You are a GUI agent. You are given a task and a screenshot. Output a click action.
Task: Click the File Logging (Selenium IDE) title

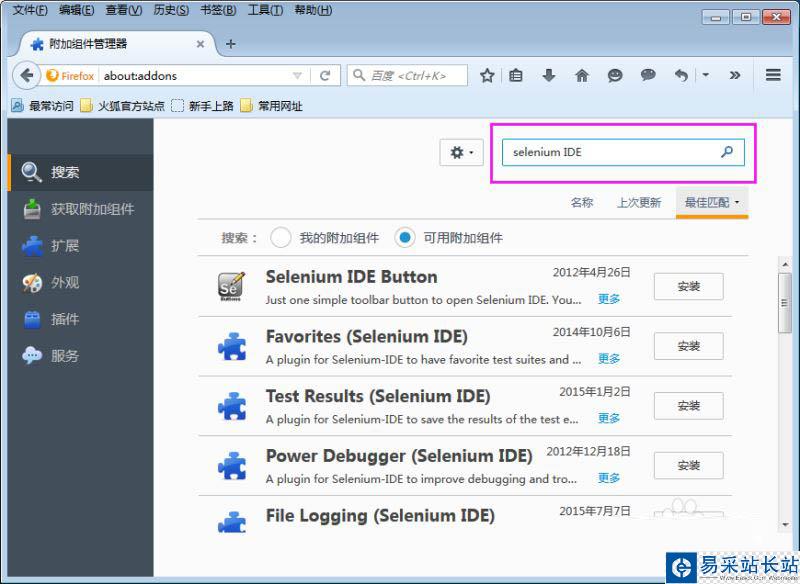[x=380, y=516]
